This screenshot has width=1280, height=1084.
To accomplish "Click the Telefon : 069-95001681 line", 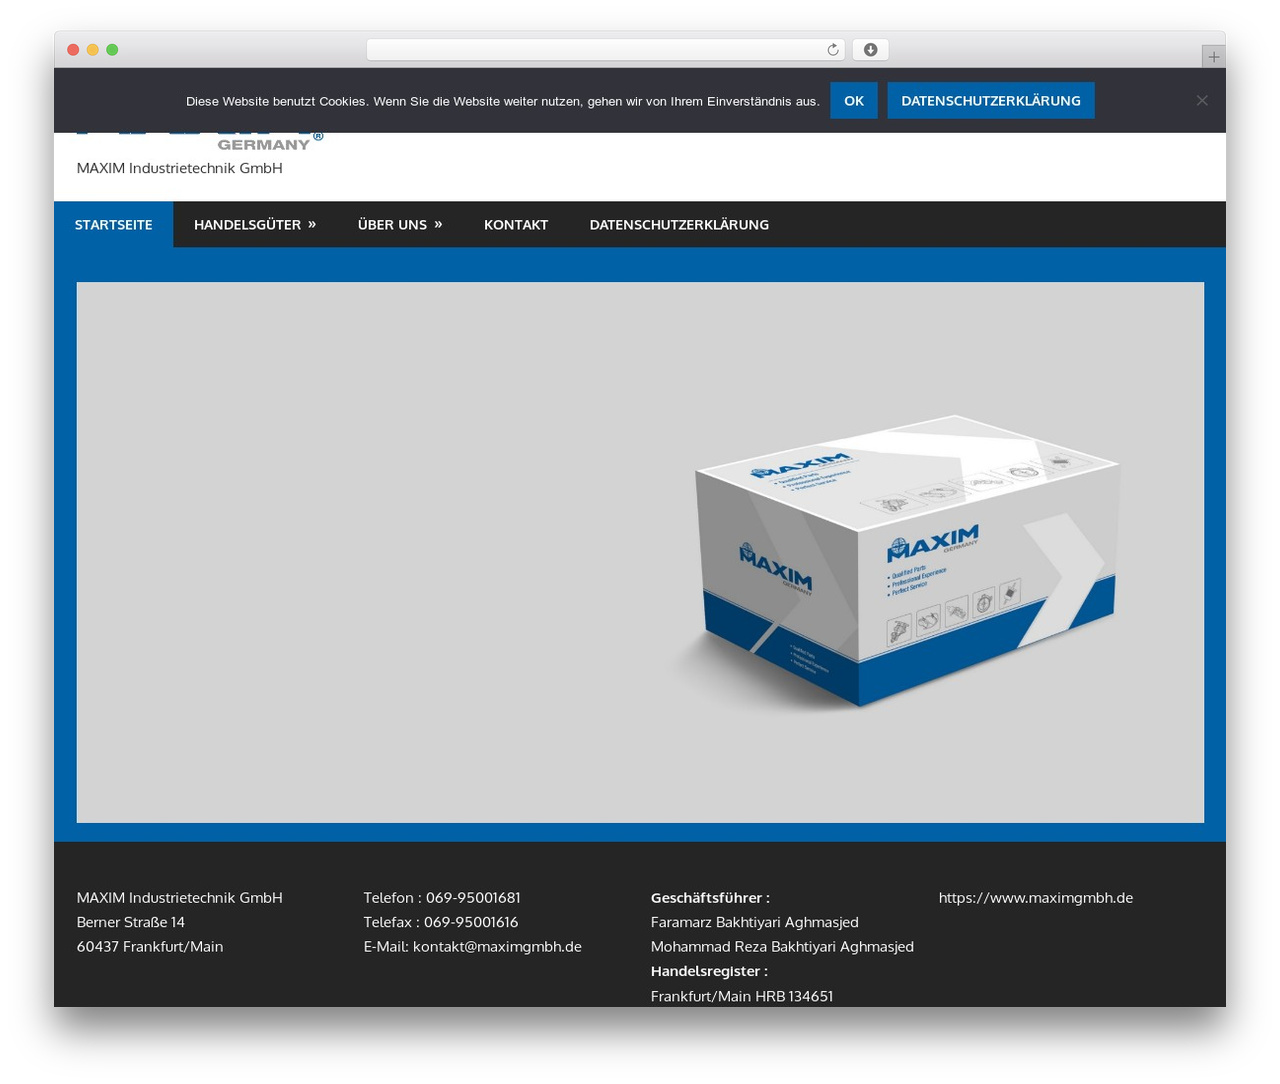I will tap(442, 897).
